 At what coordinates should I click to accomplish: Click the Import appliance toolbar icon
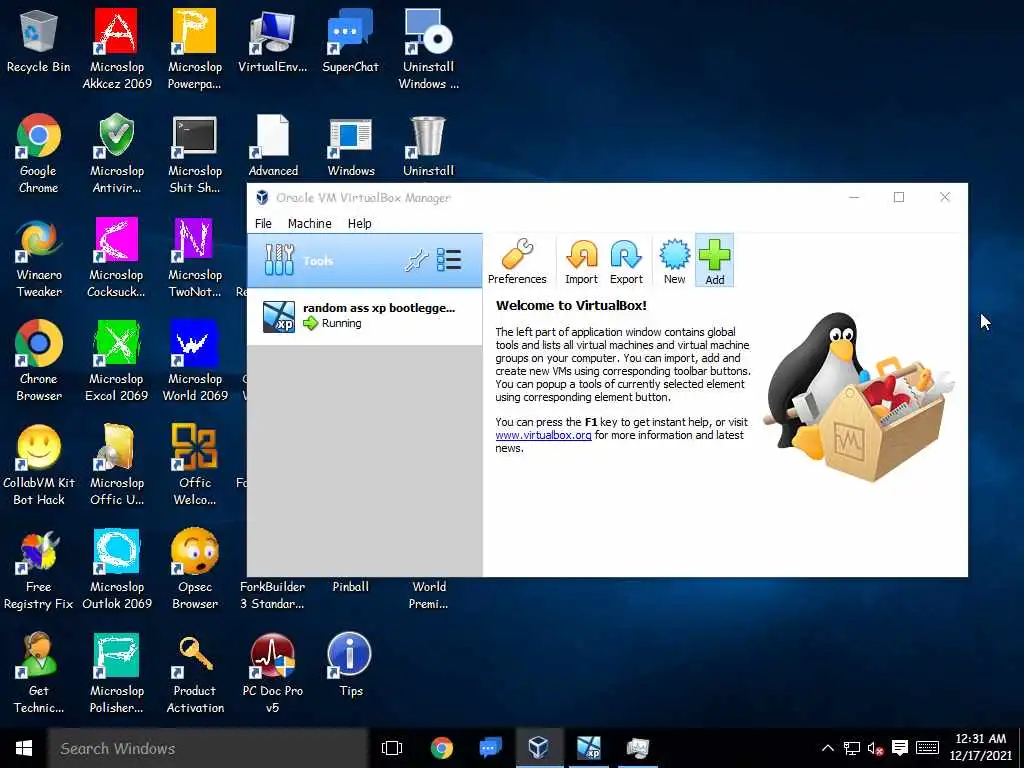click(581, 261)
